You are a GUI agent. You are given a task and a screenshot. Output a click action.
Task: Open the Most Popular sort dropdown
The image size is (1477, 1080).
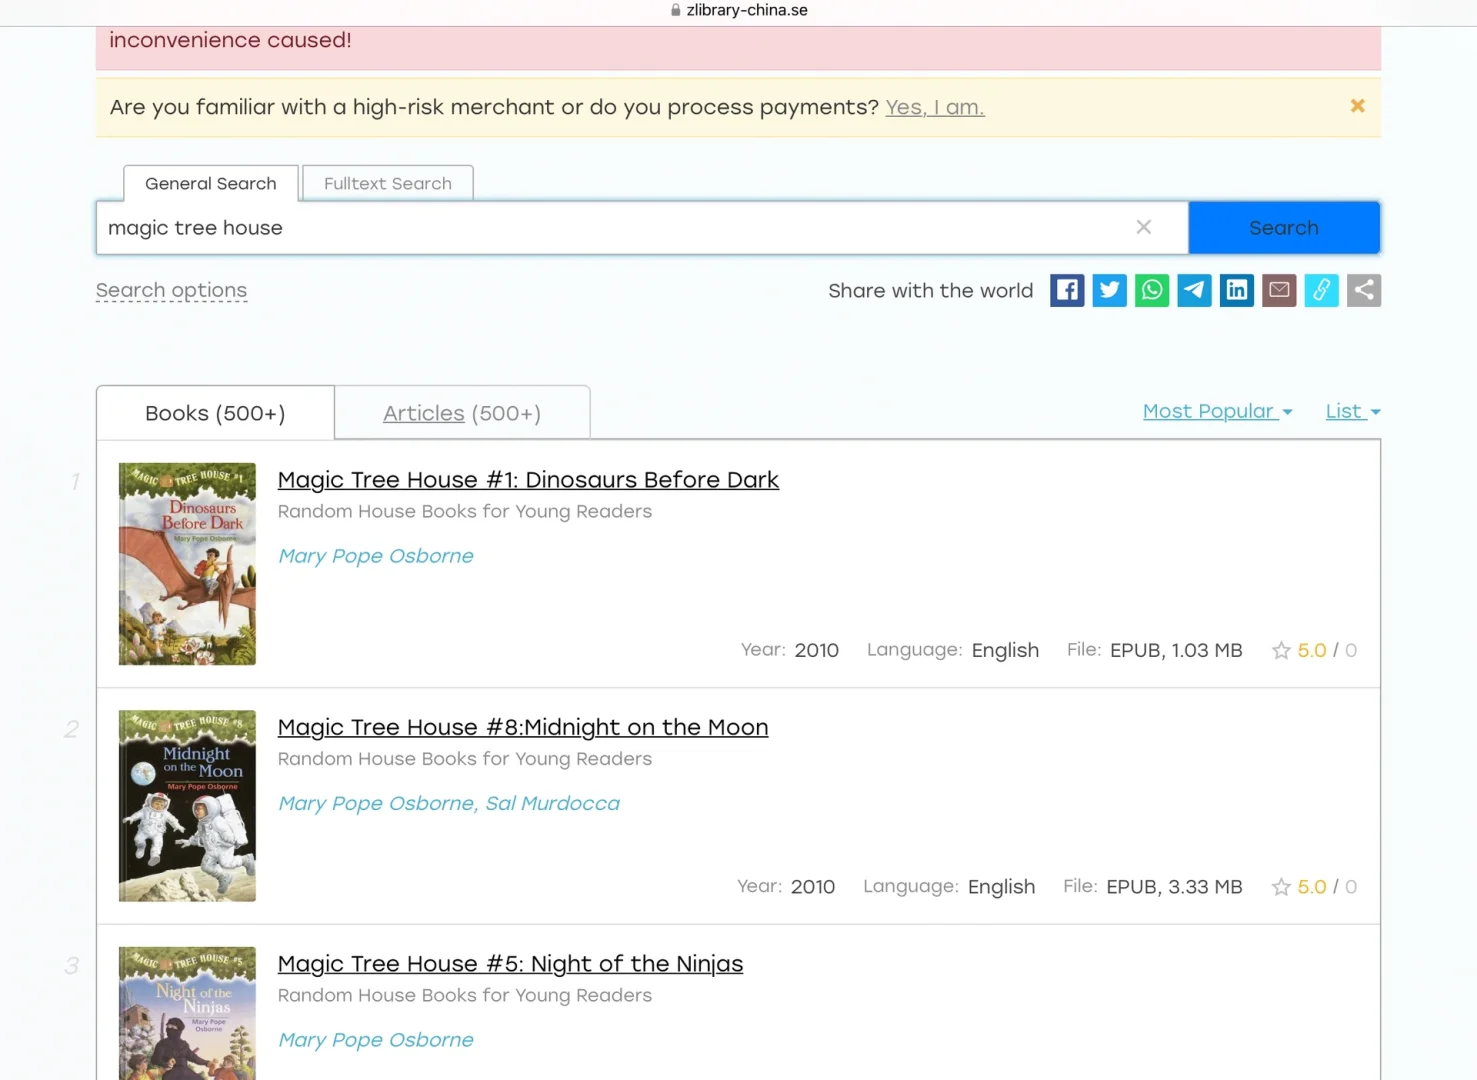coord(1218,411)
